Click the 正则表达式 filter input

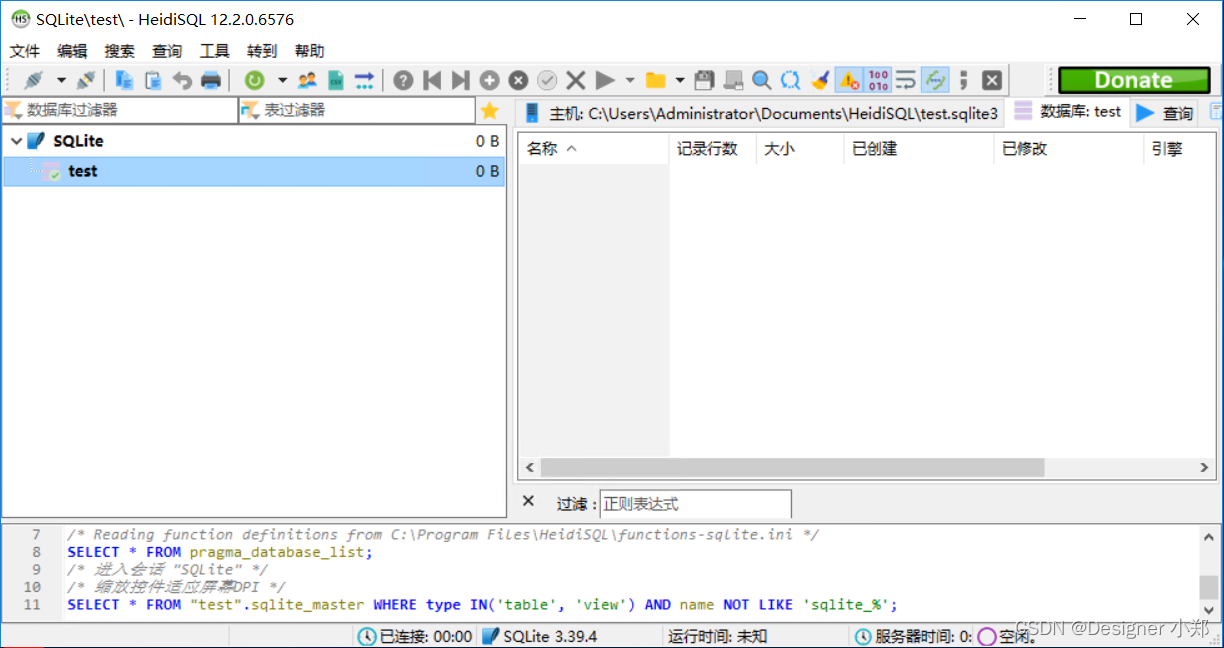(695, 504)
